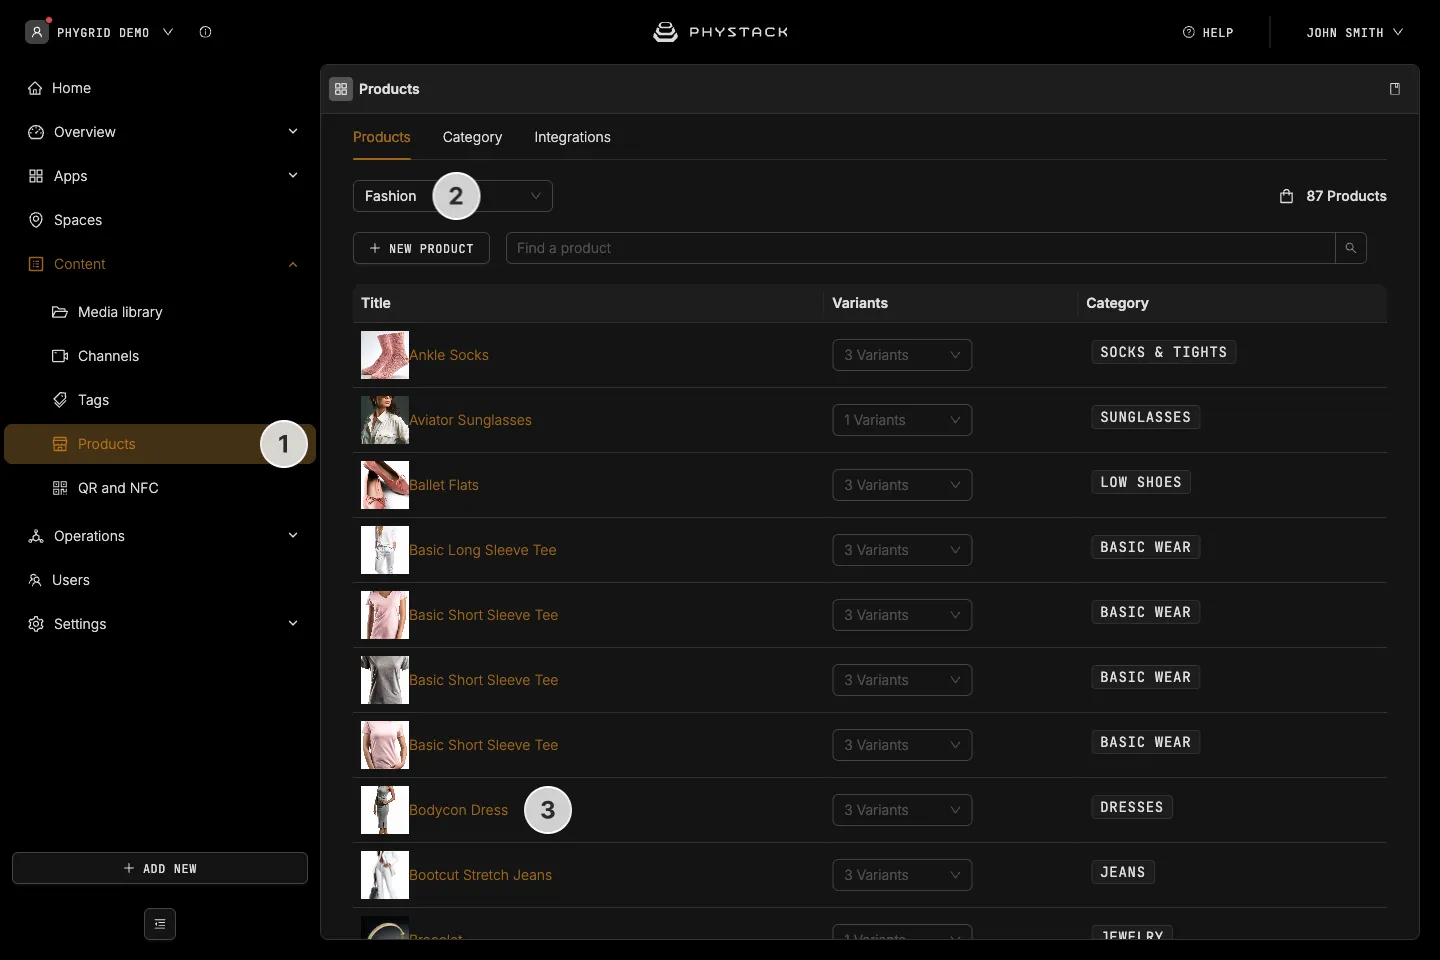Click the Add New button
This screenshot has width=1440, height=960.
[160, 868]
